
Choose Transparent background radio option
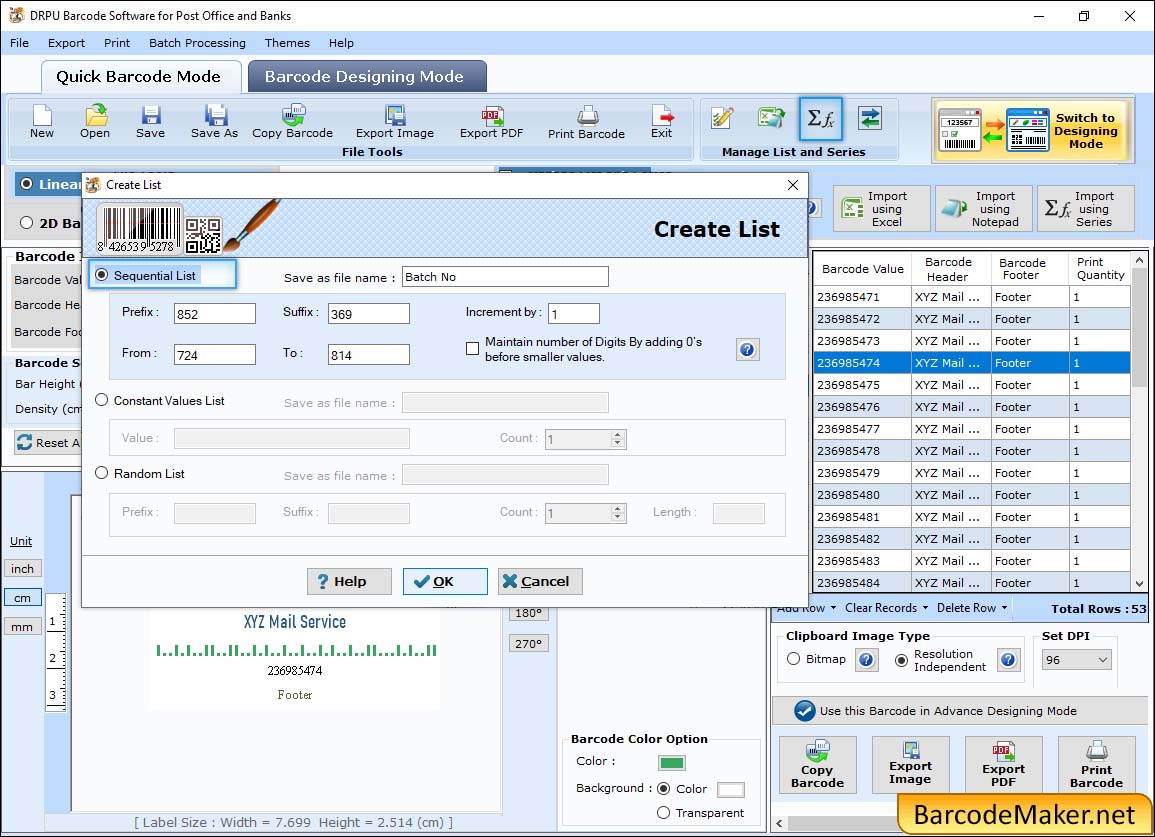click(x=664, y=813)
